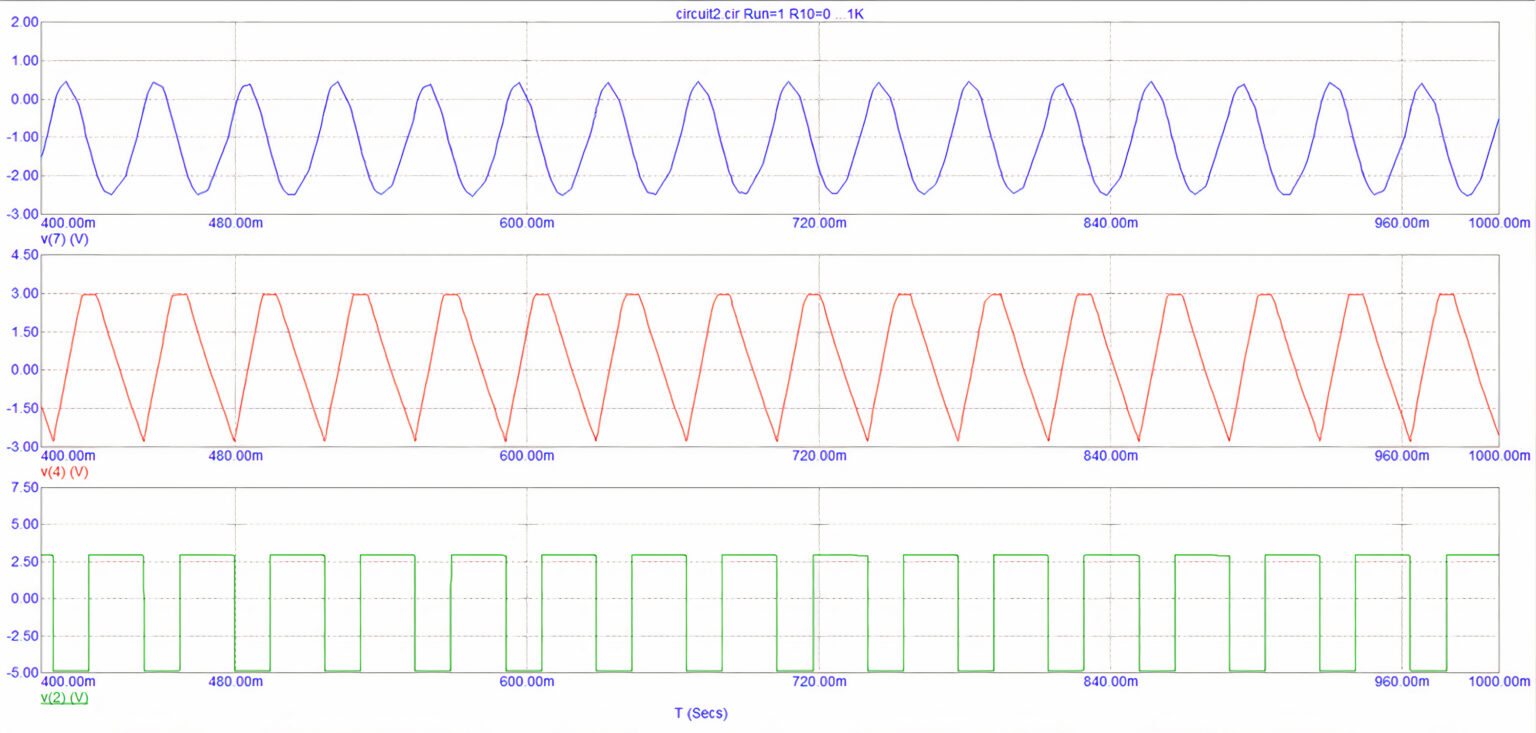Viewport: 1536px width, 733px height.
Task: Click 600.00m on the v(7) plot's time axis
Action: (x=527, y=223)
